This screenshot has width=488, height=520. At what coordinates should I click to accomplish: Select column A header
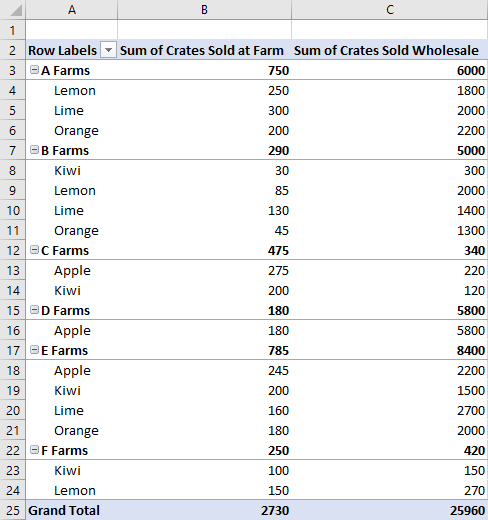point(72,10)
